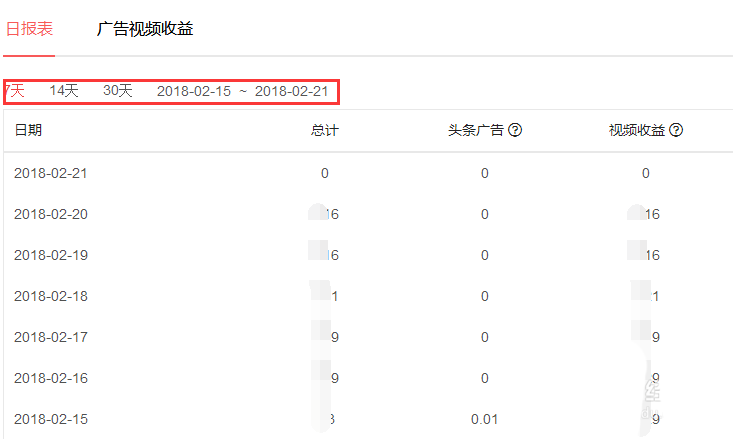
Task: Select the 2018-02-20 table row date
Action: (x=51, y=214)
